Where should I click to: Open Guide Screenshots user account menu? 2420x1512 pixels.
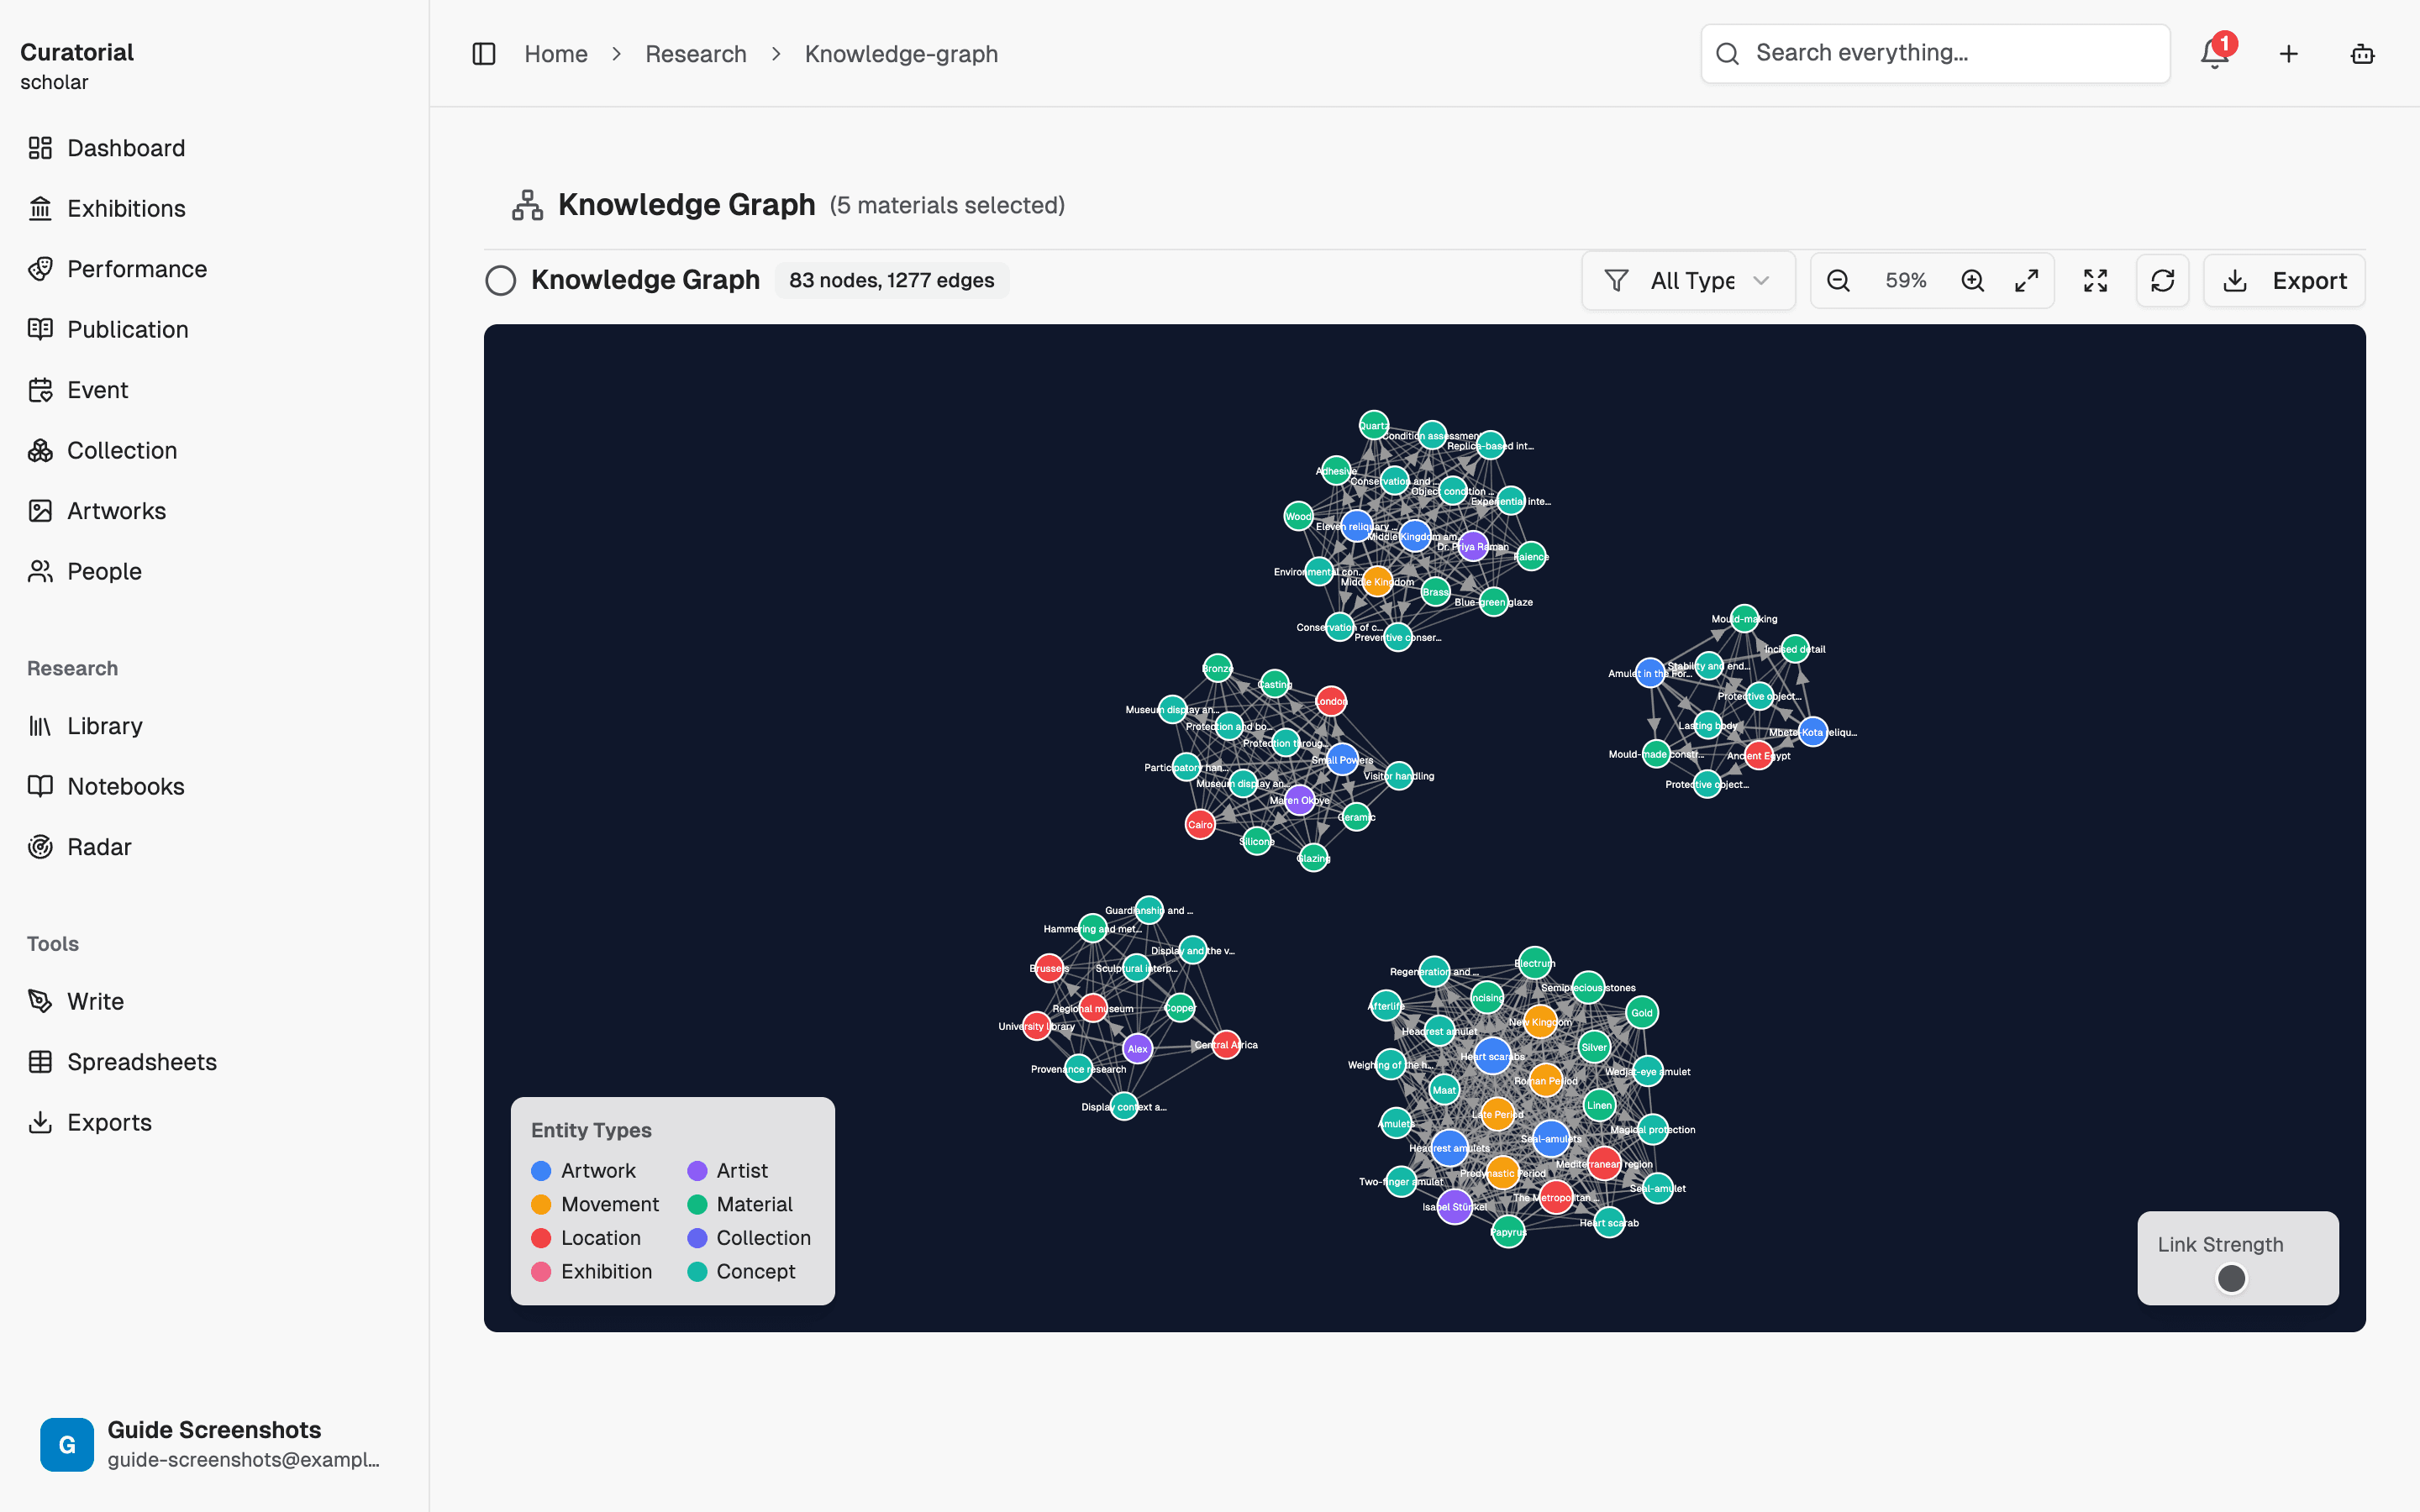pos(214,1443)
